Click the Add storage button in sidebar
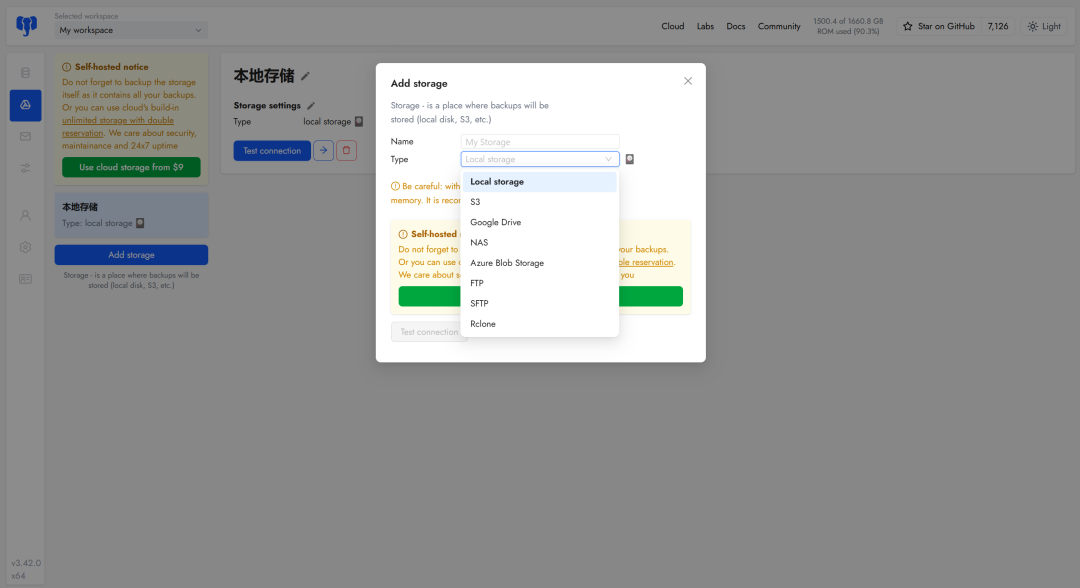Screen dimensions: 1080x588 131,255
